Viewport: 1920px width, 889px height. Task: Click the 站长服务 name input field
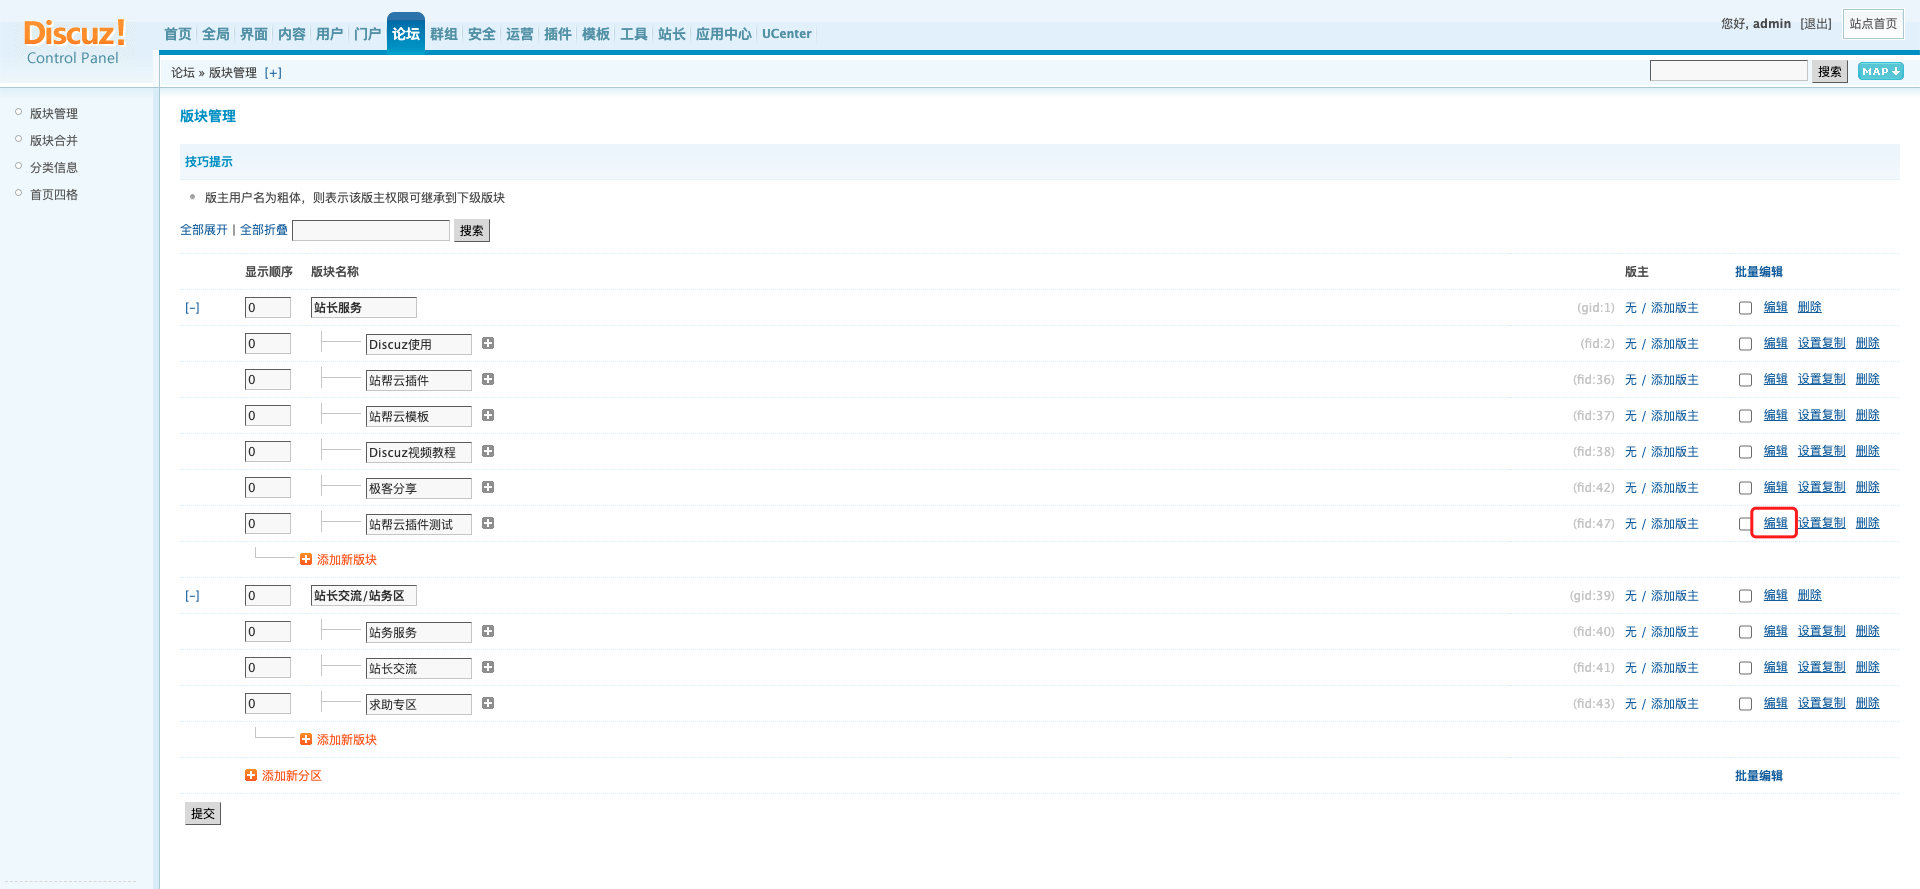click(x=363, y=308)
